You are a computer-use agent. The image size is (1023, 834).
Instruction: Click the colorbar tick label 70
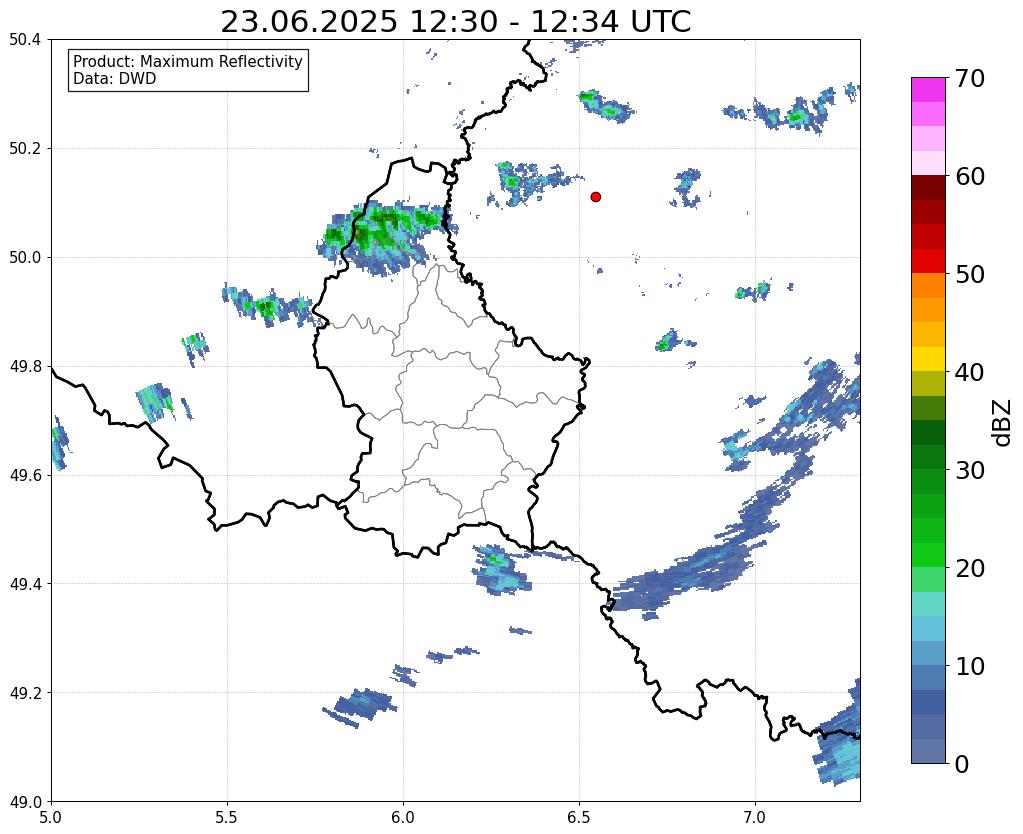(x=969, y=78)
